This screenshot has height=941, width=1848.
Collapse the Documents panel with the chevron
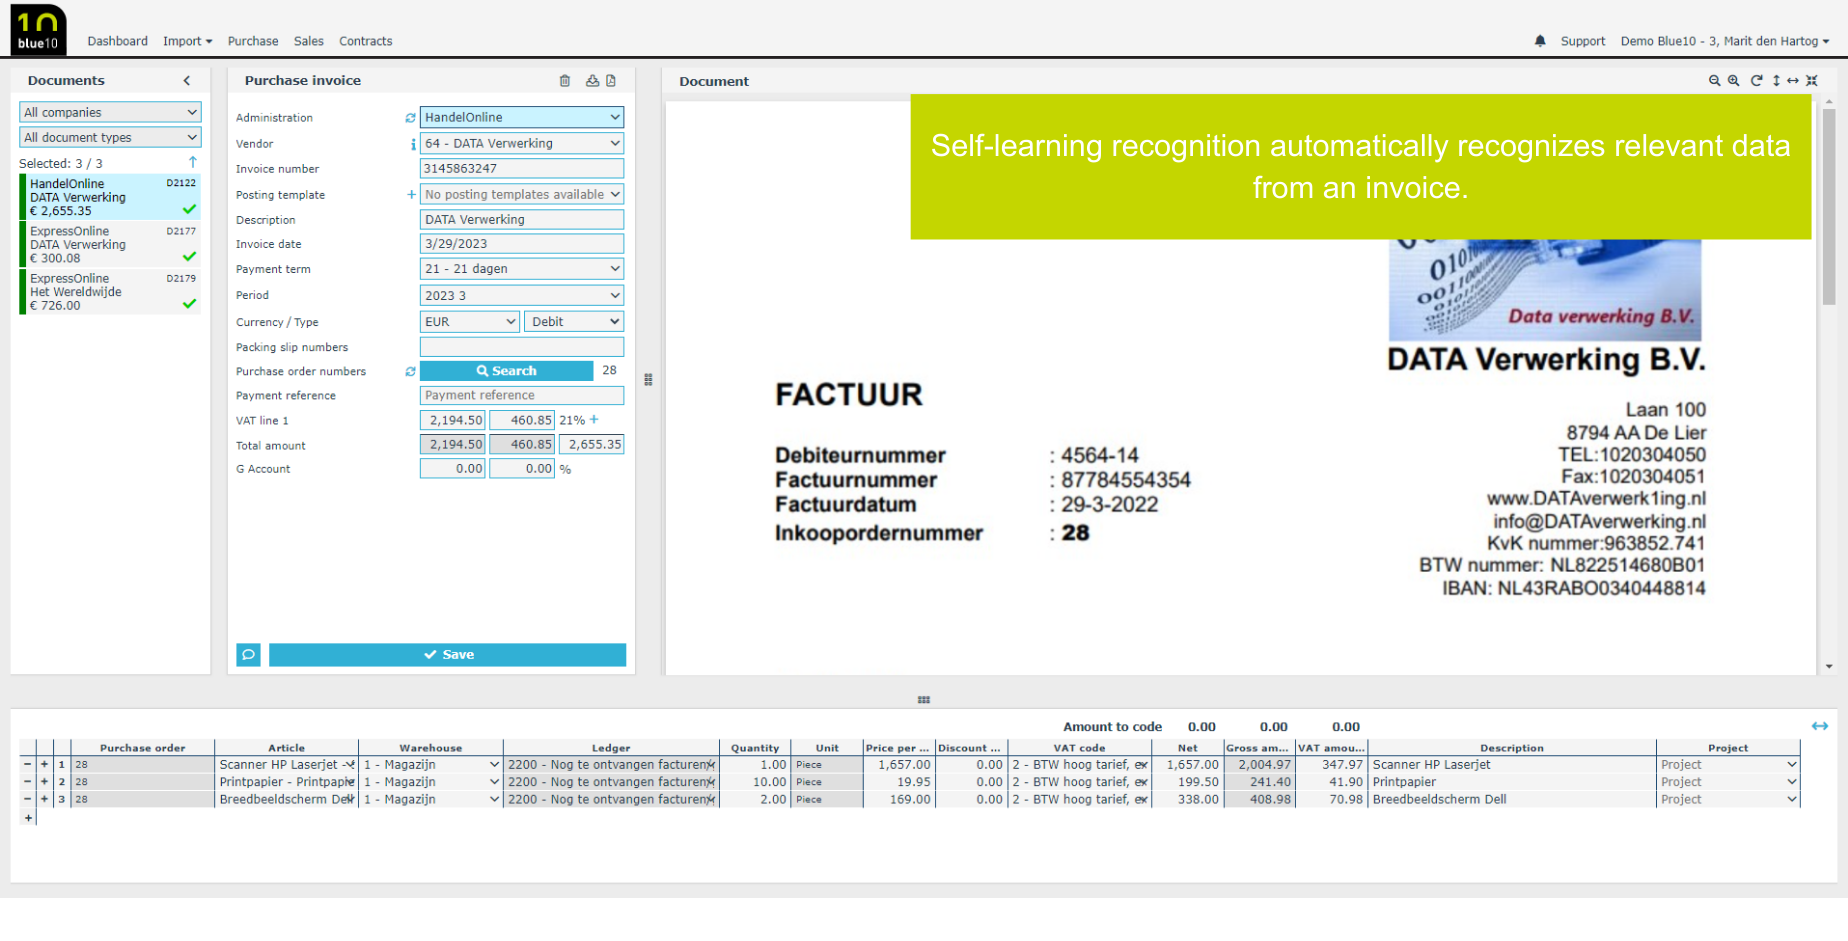[187, 81]
